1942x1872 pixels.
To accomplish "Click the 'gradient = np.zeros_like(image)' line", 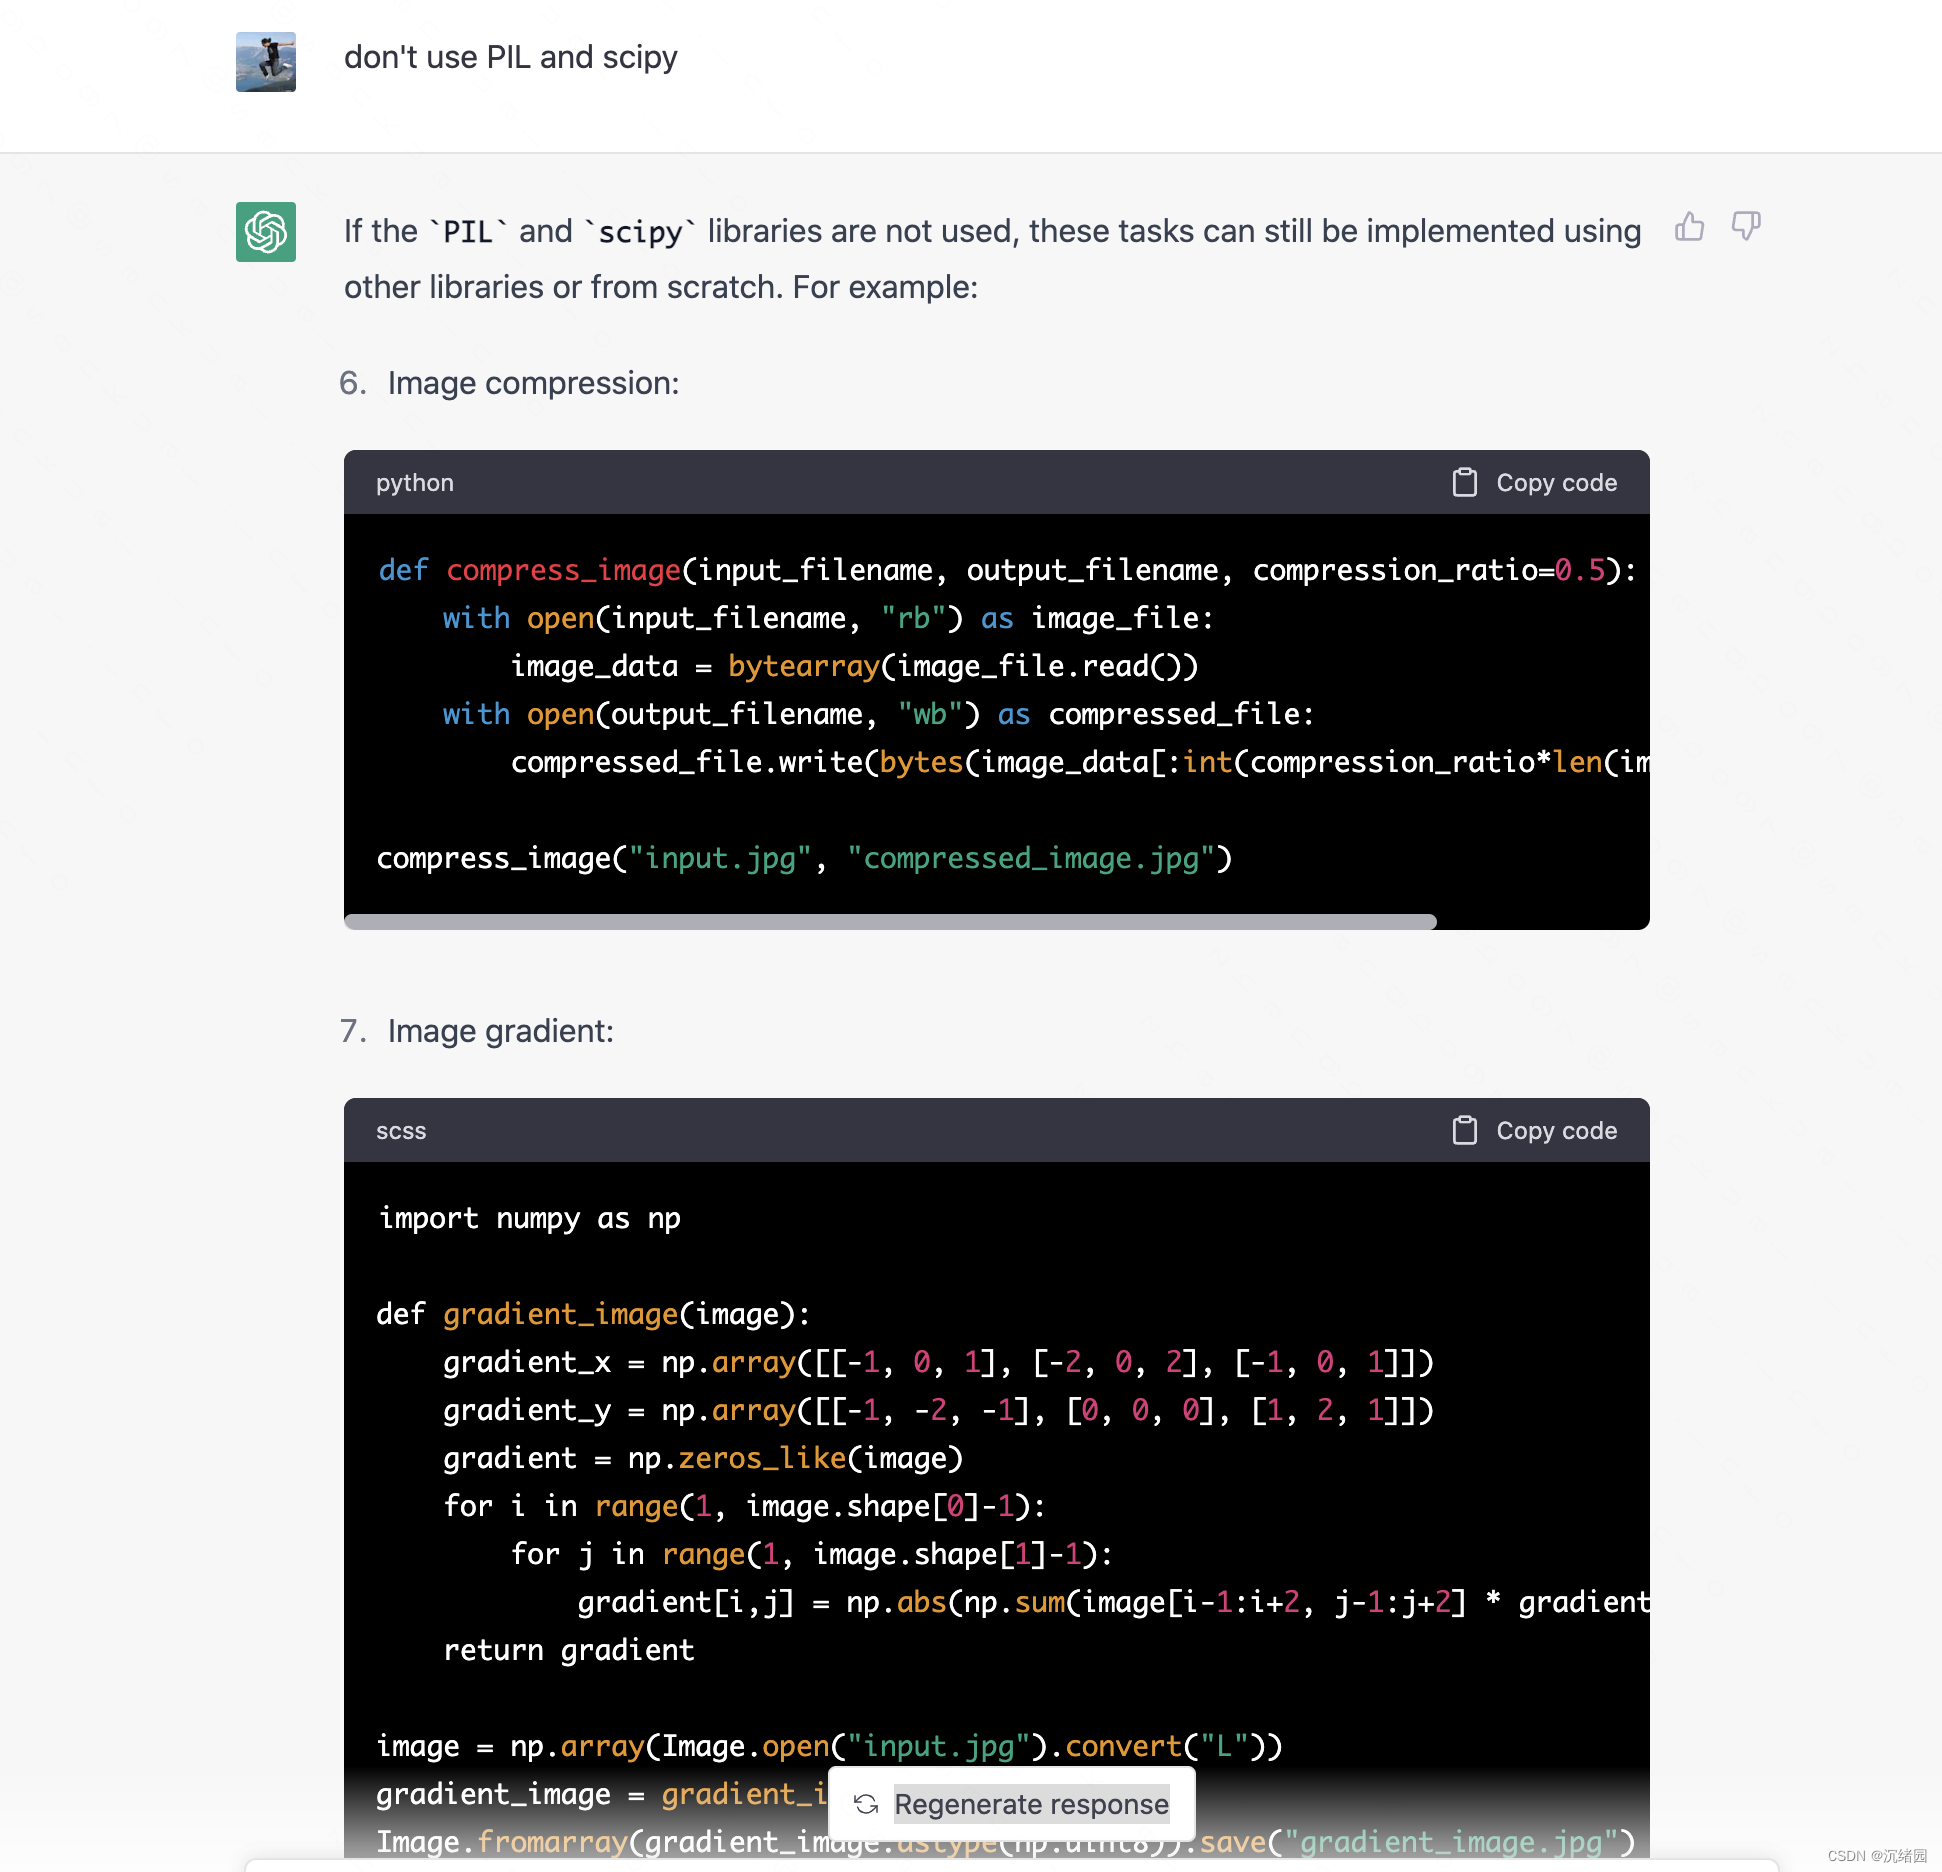I will pos(703,1458).
